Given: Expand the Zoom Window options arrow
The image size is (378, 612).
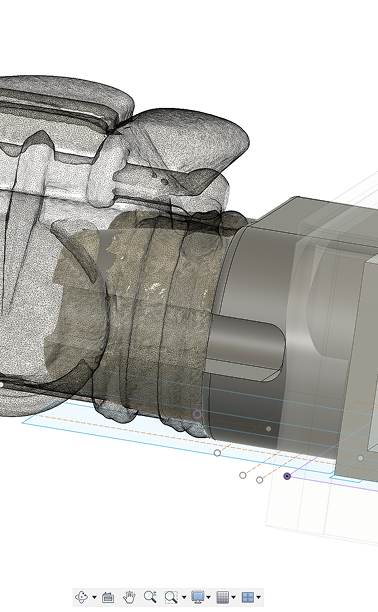Looking at the screenshot, I should coord(184,597).
